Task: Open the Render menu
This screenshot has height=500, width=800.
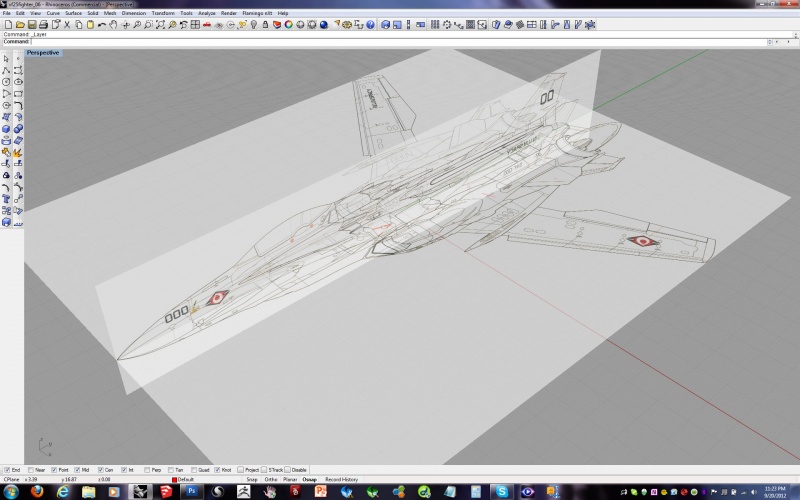Action: point(229,13)
